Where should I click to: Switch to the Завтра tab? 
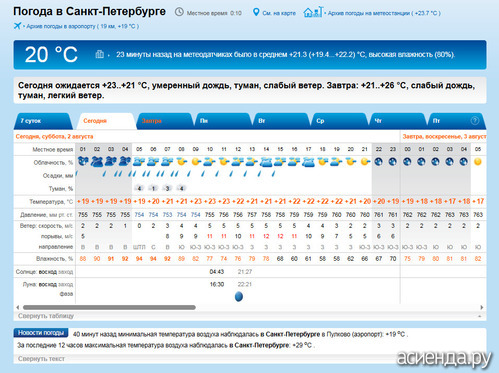pyautogui.click(x=165, y=121)
